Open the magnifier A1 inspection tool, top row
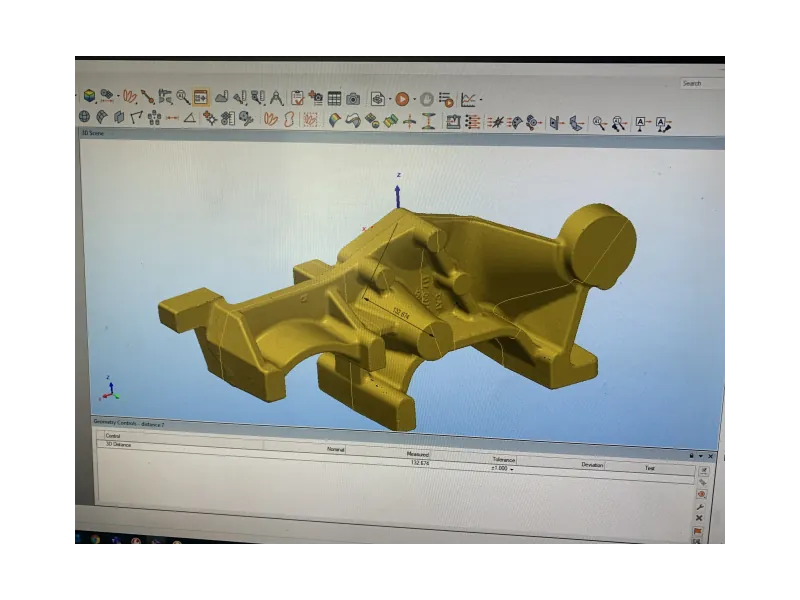The height and width of the screenshot is (600, 800). 183,97
